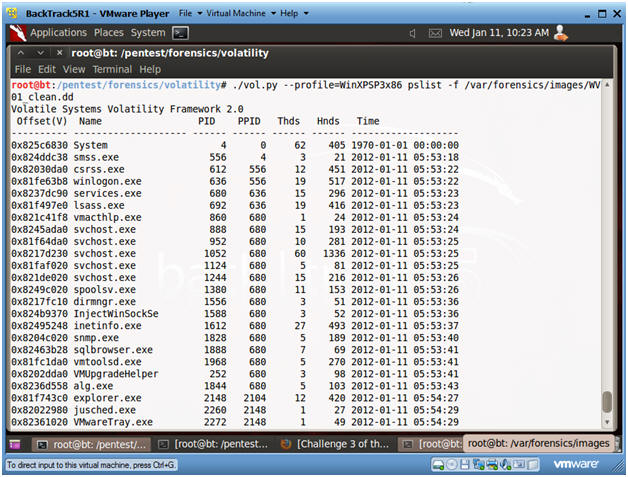Click the BackTrack dragon logo icon

18,33
